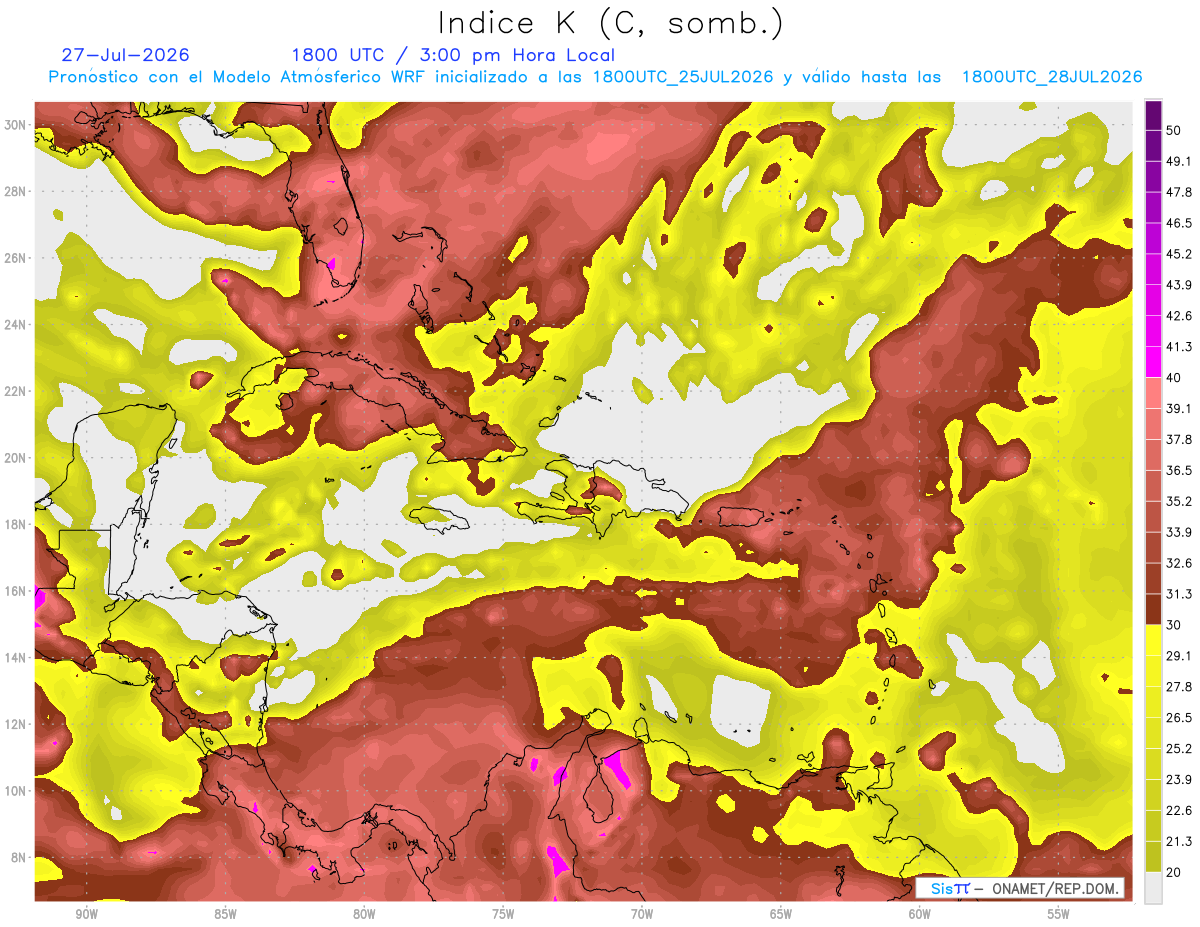The height and width of the screenshot is (927, 1200).
Task: Click the longitude label "90W"
Action: coord(86,916)
